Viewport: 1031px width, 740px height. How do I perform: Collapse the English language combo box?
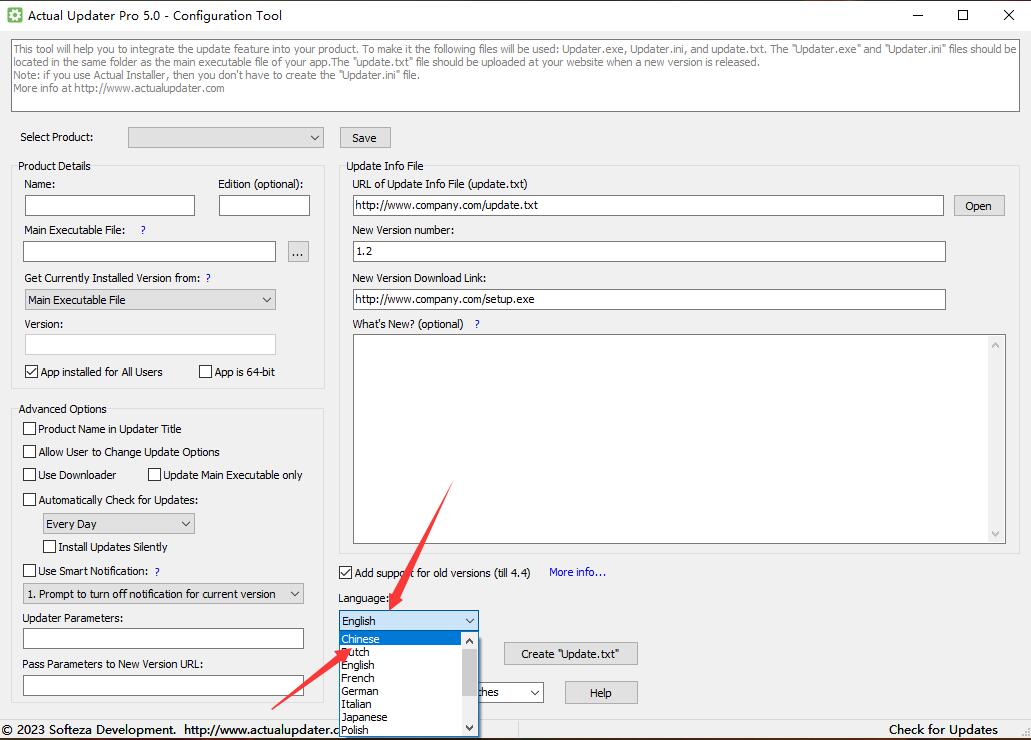pos(408,620)
